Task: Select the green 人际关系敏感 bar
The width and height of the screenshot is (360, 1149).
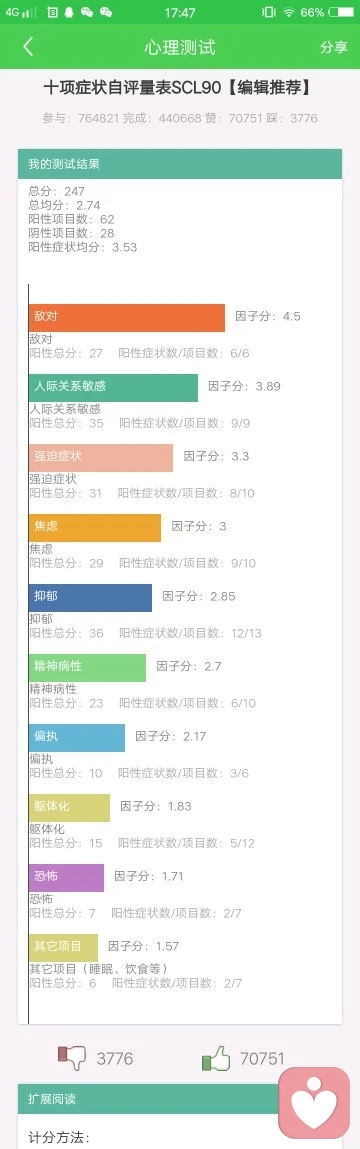Action: click(113, 388)
